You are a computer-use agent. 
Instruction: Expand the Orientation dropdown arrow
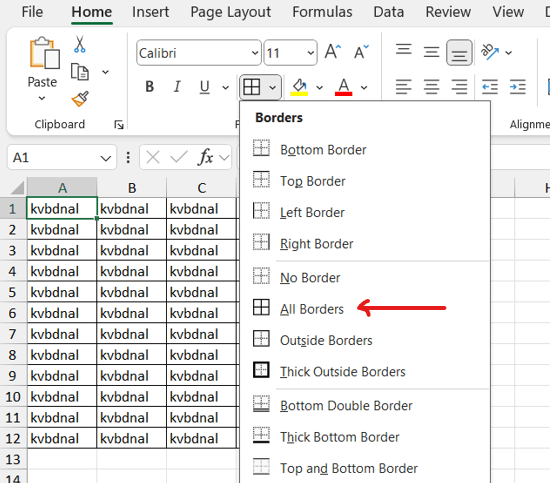[x=508, y=53]
